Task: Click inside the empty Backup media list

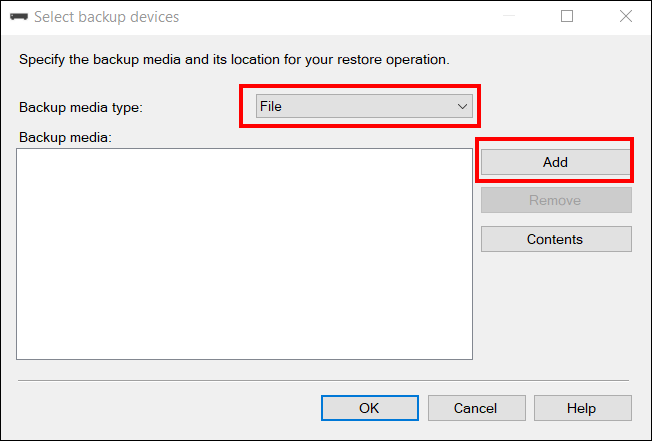Action: coord(244,254)
